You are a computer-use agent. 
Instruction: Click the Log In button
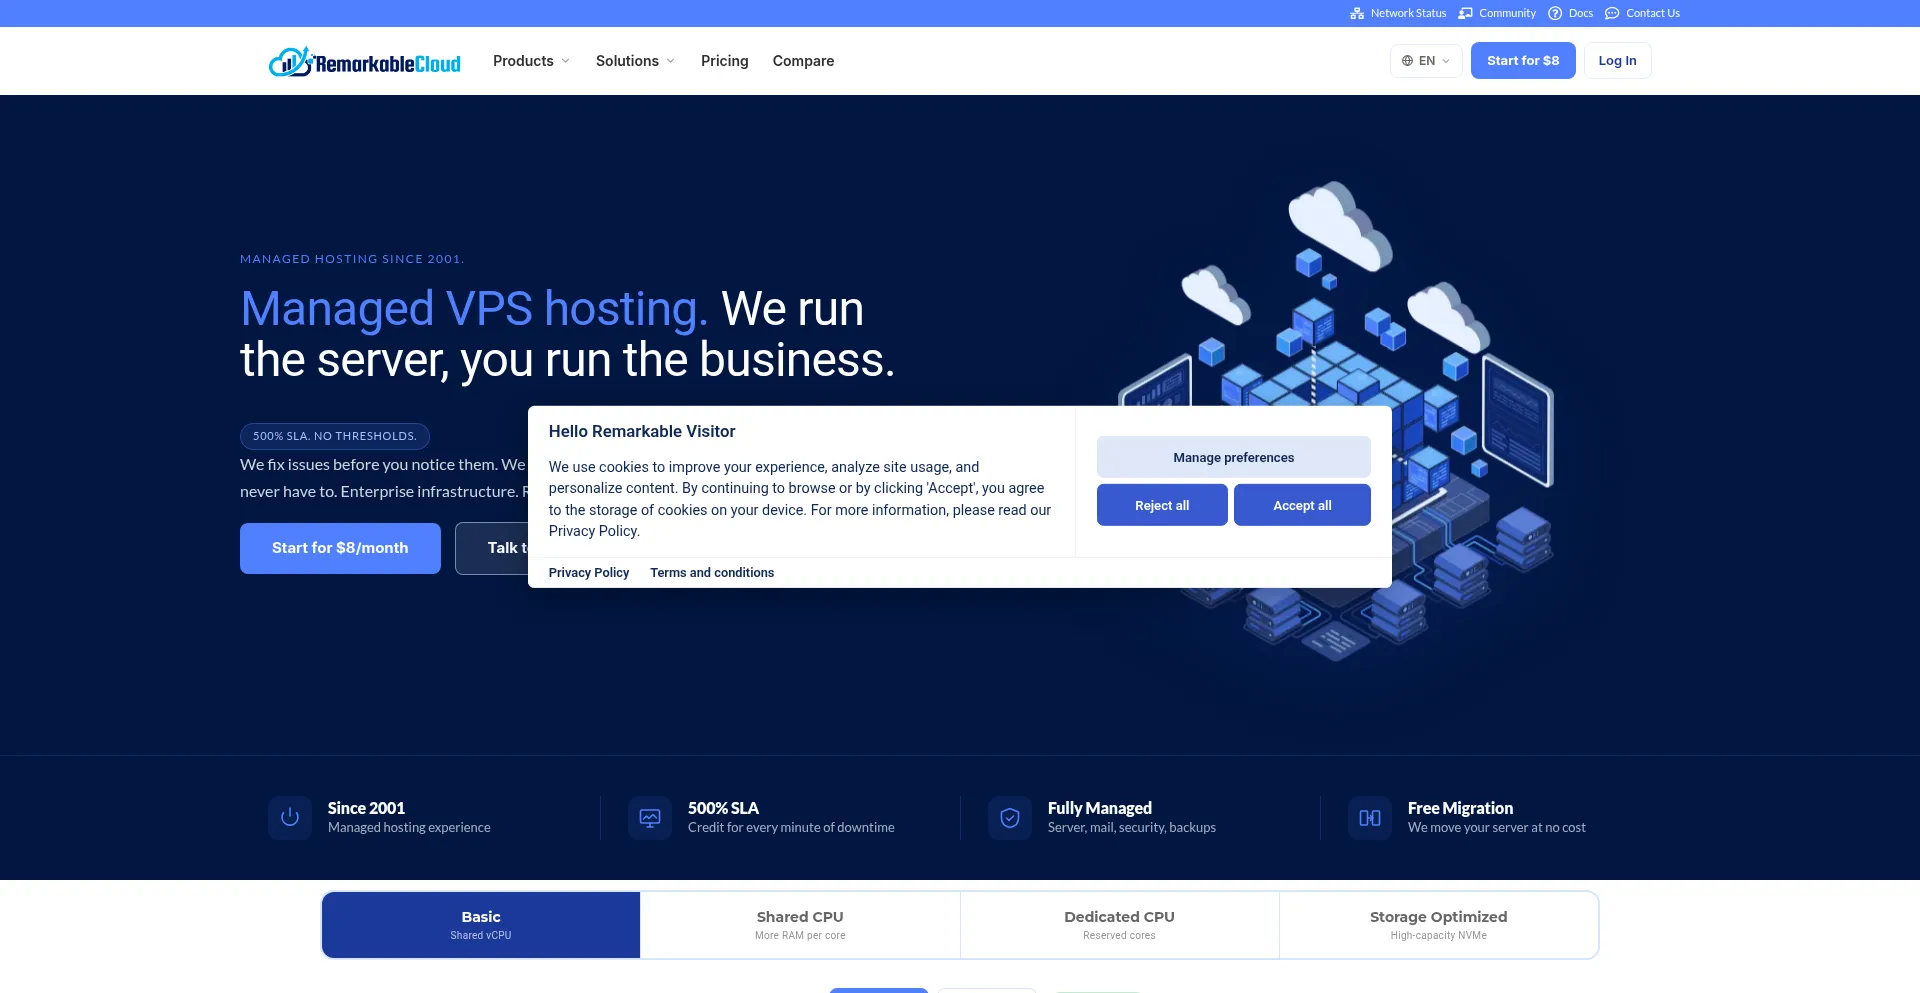pos(1617,61)
